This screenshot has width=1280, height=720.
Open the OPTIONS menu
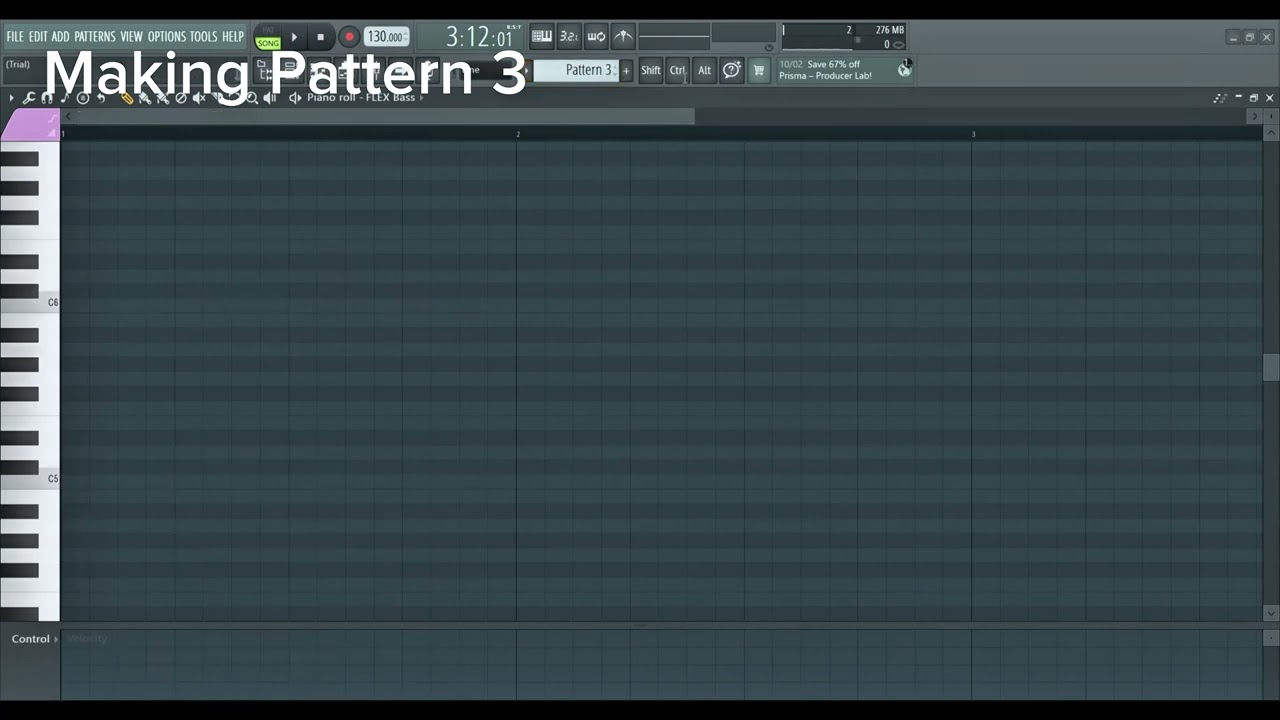[x=167, y=37]
